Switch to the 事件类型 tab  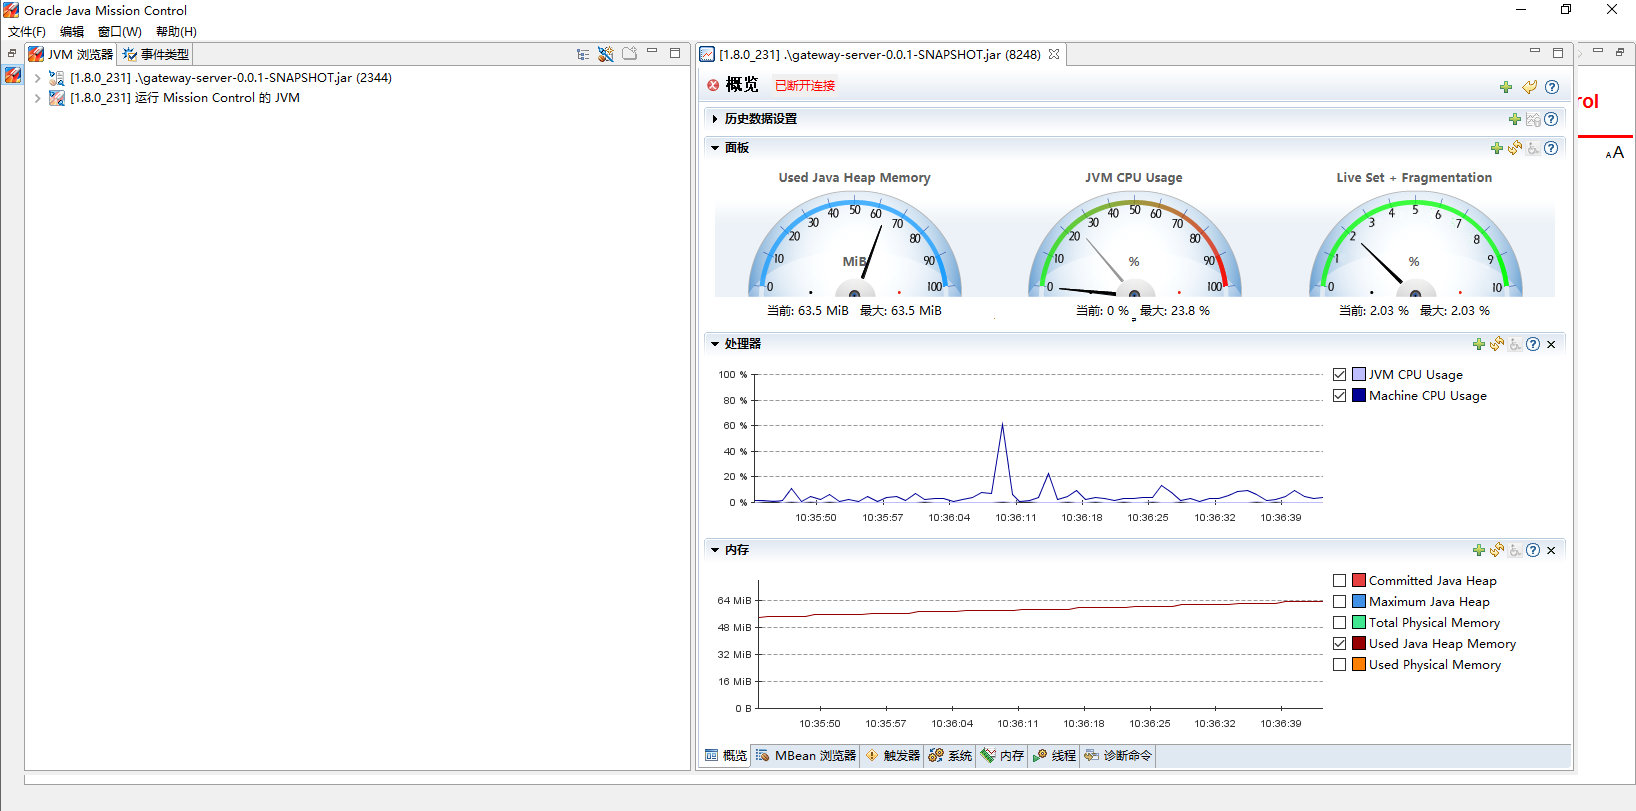[x=156, y=54]
